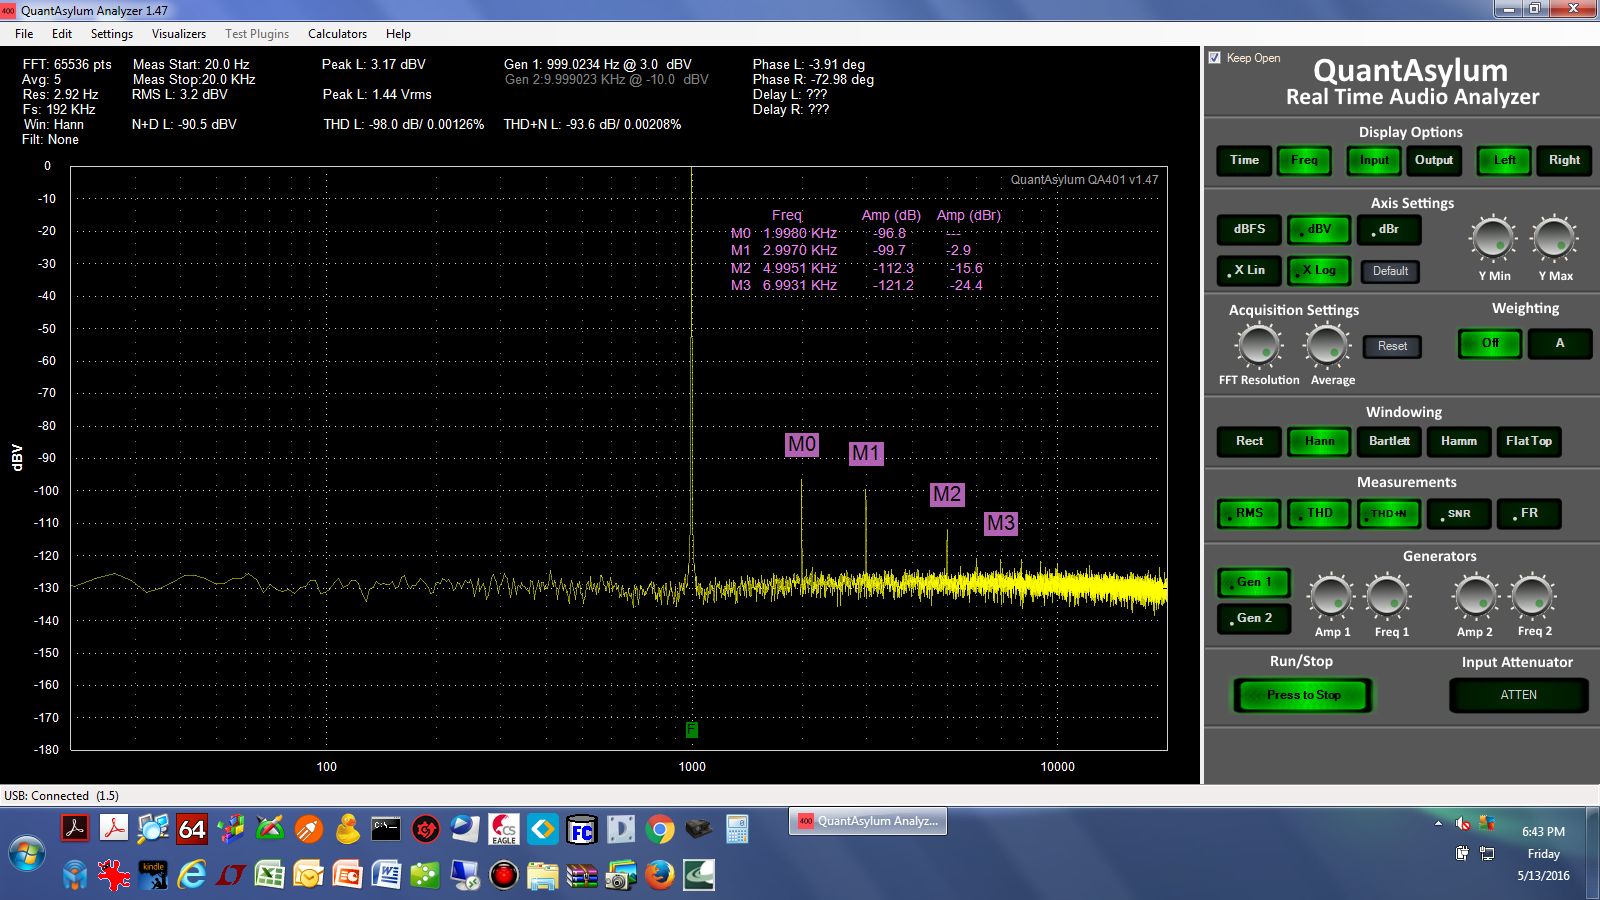Show hidden tray icons arrow

[1438, 824]
